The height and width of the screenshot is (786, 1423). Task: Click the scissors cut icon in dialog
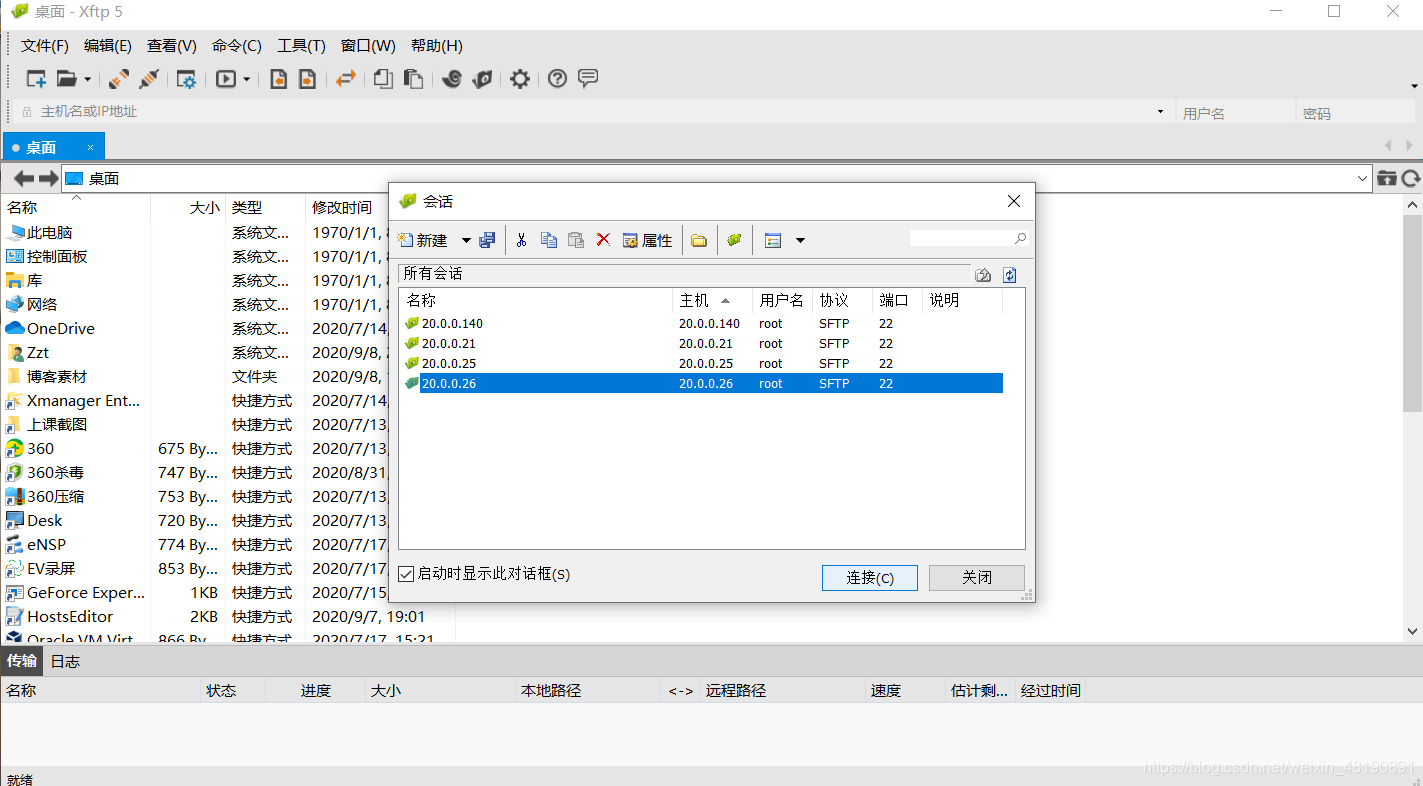(521, 240)
